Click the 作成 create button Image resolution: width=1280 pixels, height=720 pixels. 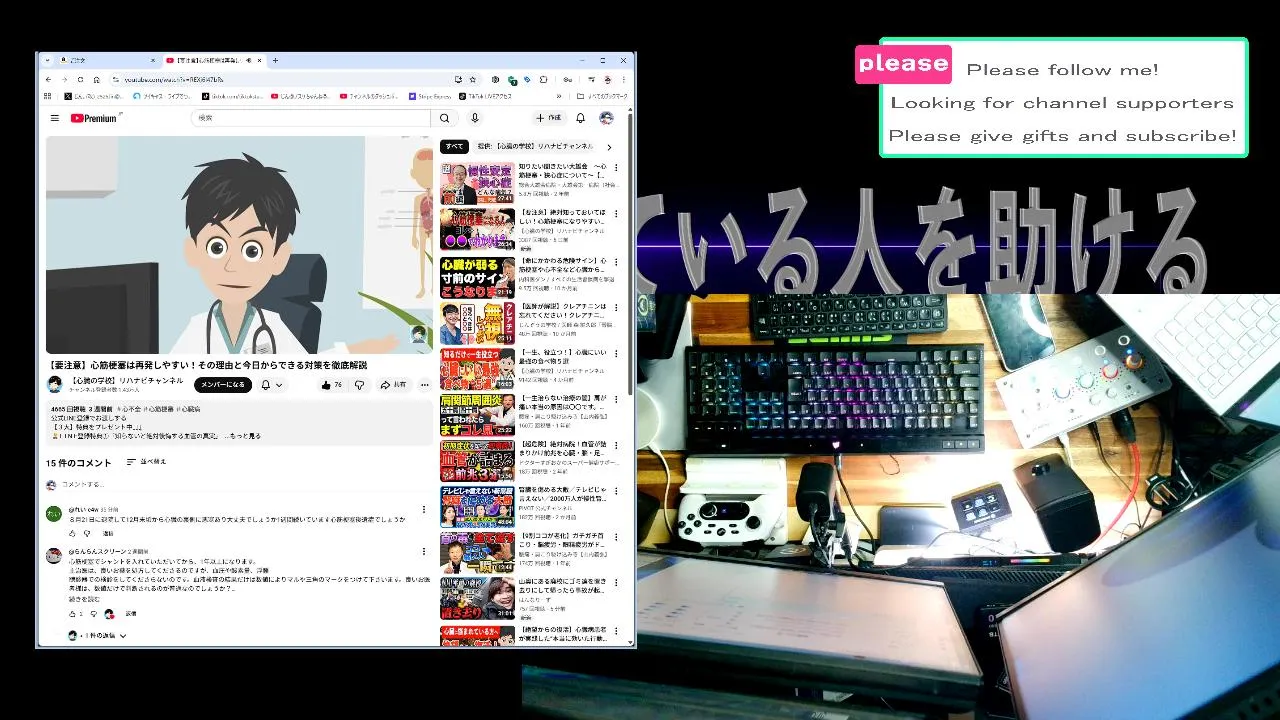[x=549, y=118]
